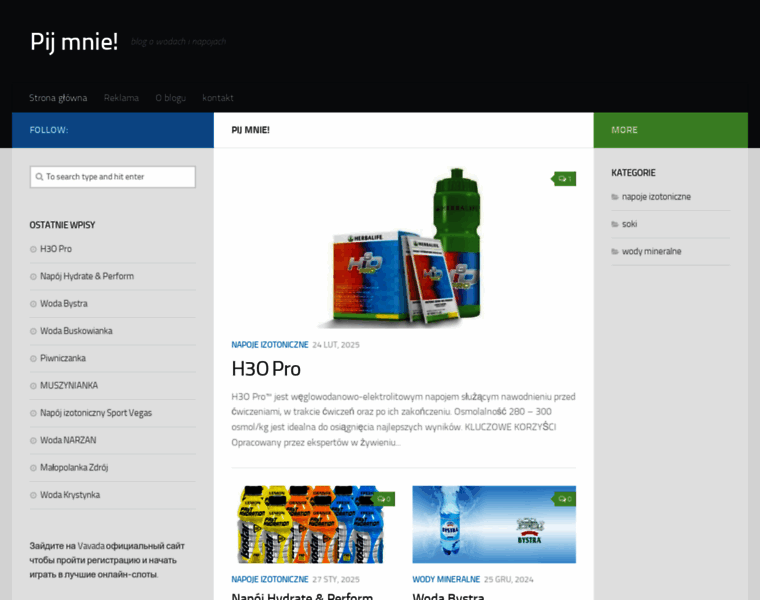Open wody mineralne category

coord(651,251)
